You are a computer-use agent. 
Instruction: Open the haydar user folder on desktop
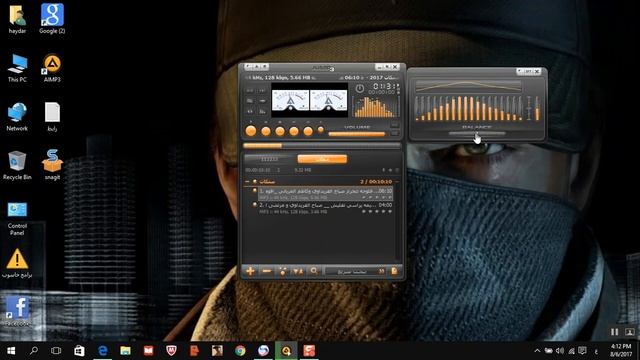pyautogui.click(x=17, y=19)
